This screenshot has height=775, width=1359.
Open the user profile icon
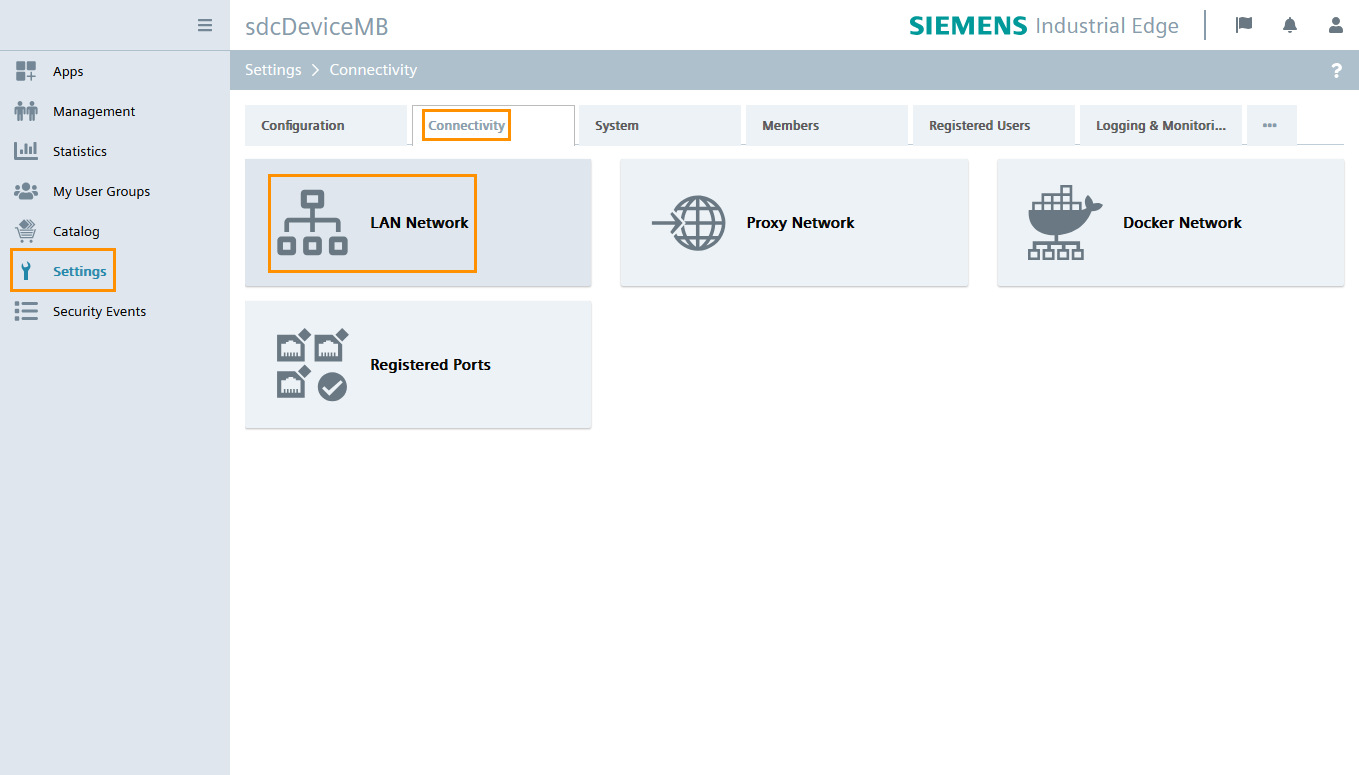(x=1336, y=25)
